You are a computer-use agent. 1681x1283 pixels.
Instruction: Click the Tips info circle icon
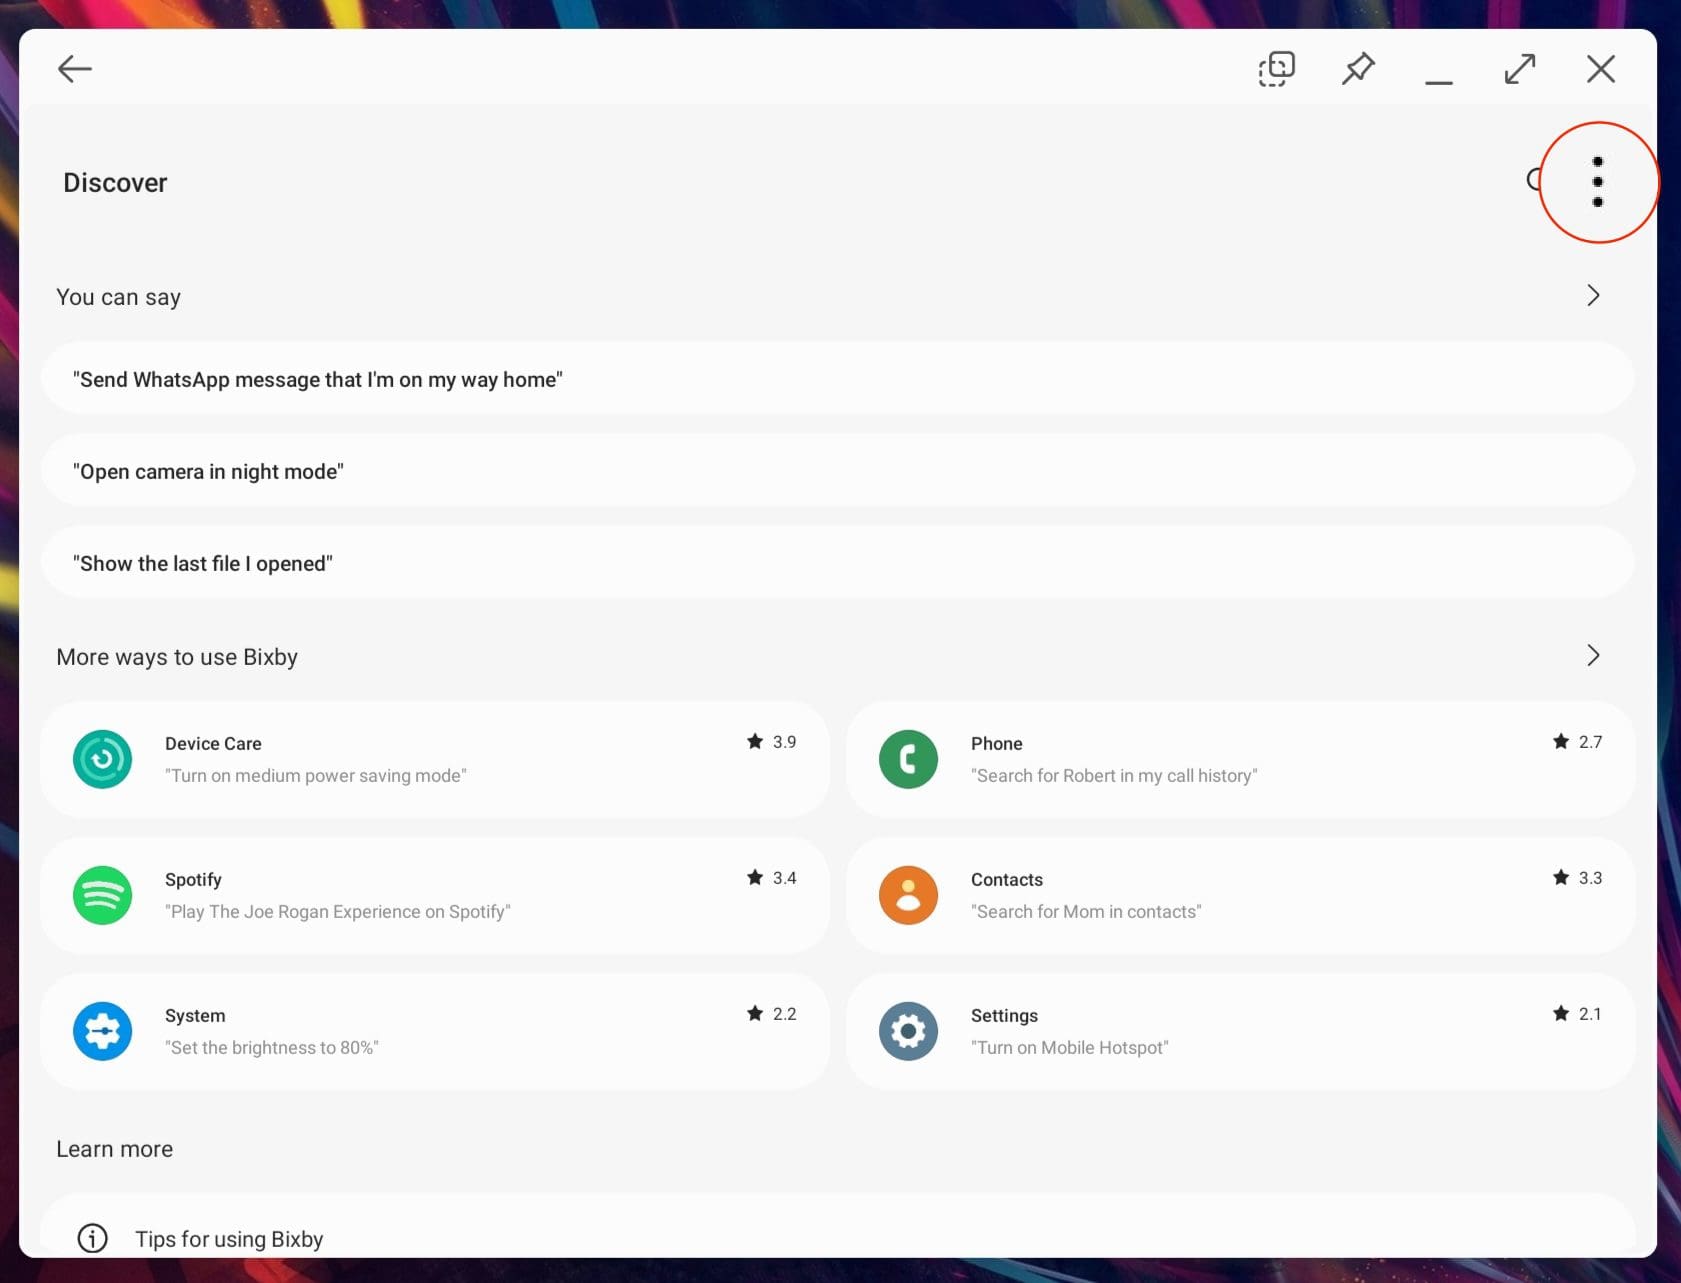[x=93, y=1238]
